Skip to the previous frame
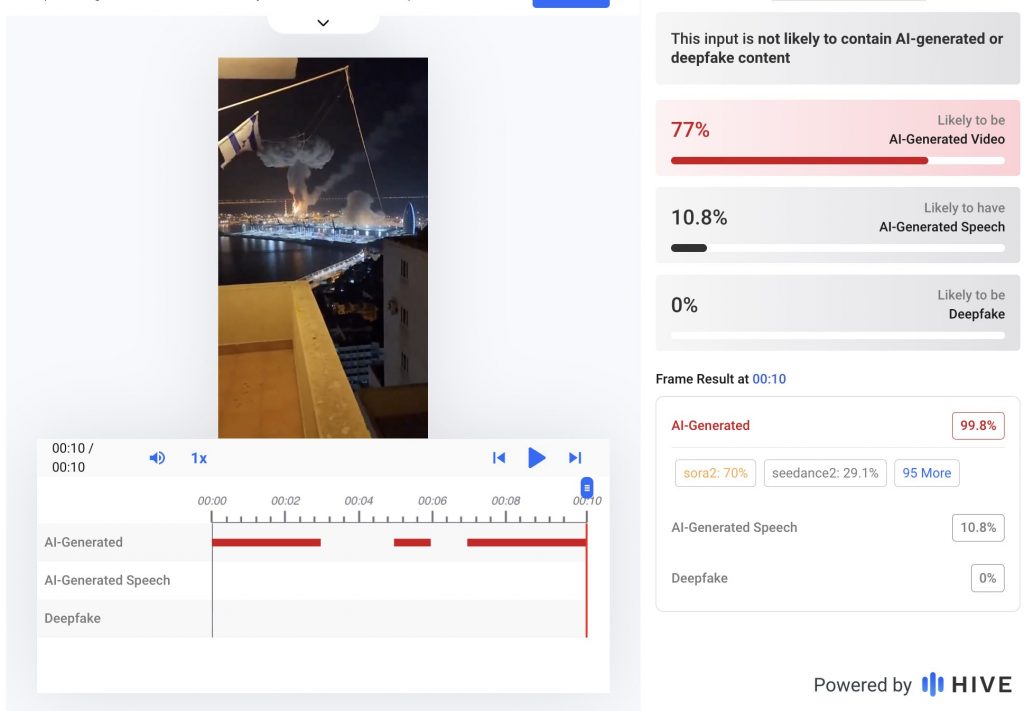Image resolution: width=1024 pixels, height=711 pixels. click(499, 458)
